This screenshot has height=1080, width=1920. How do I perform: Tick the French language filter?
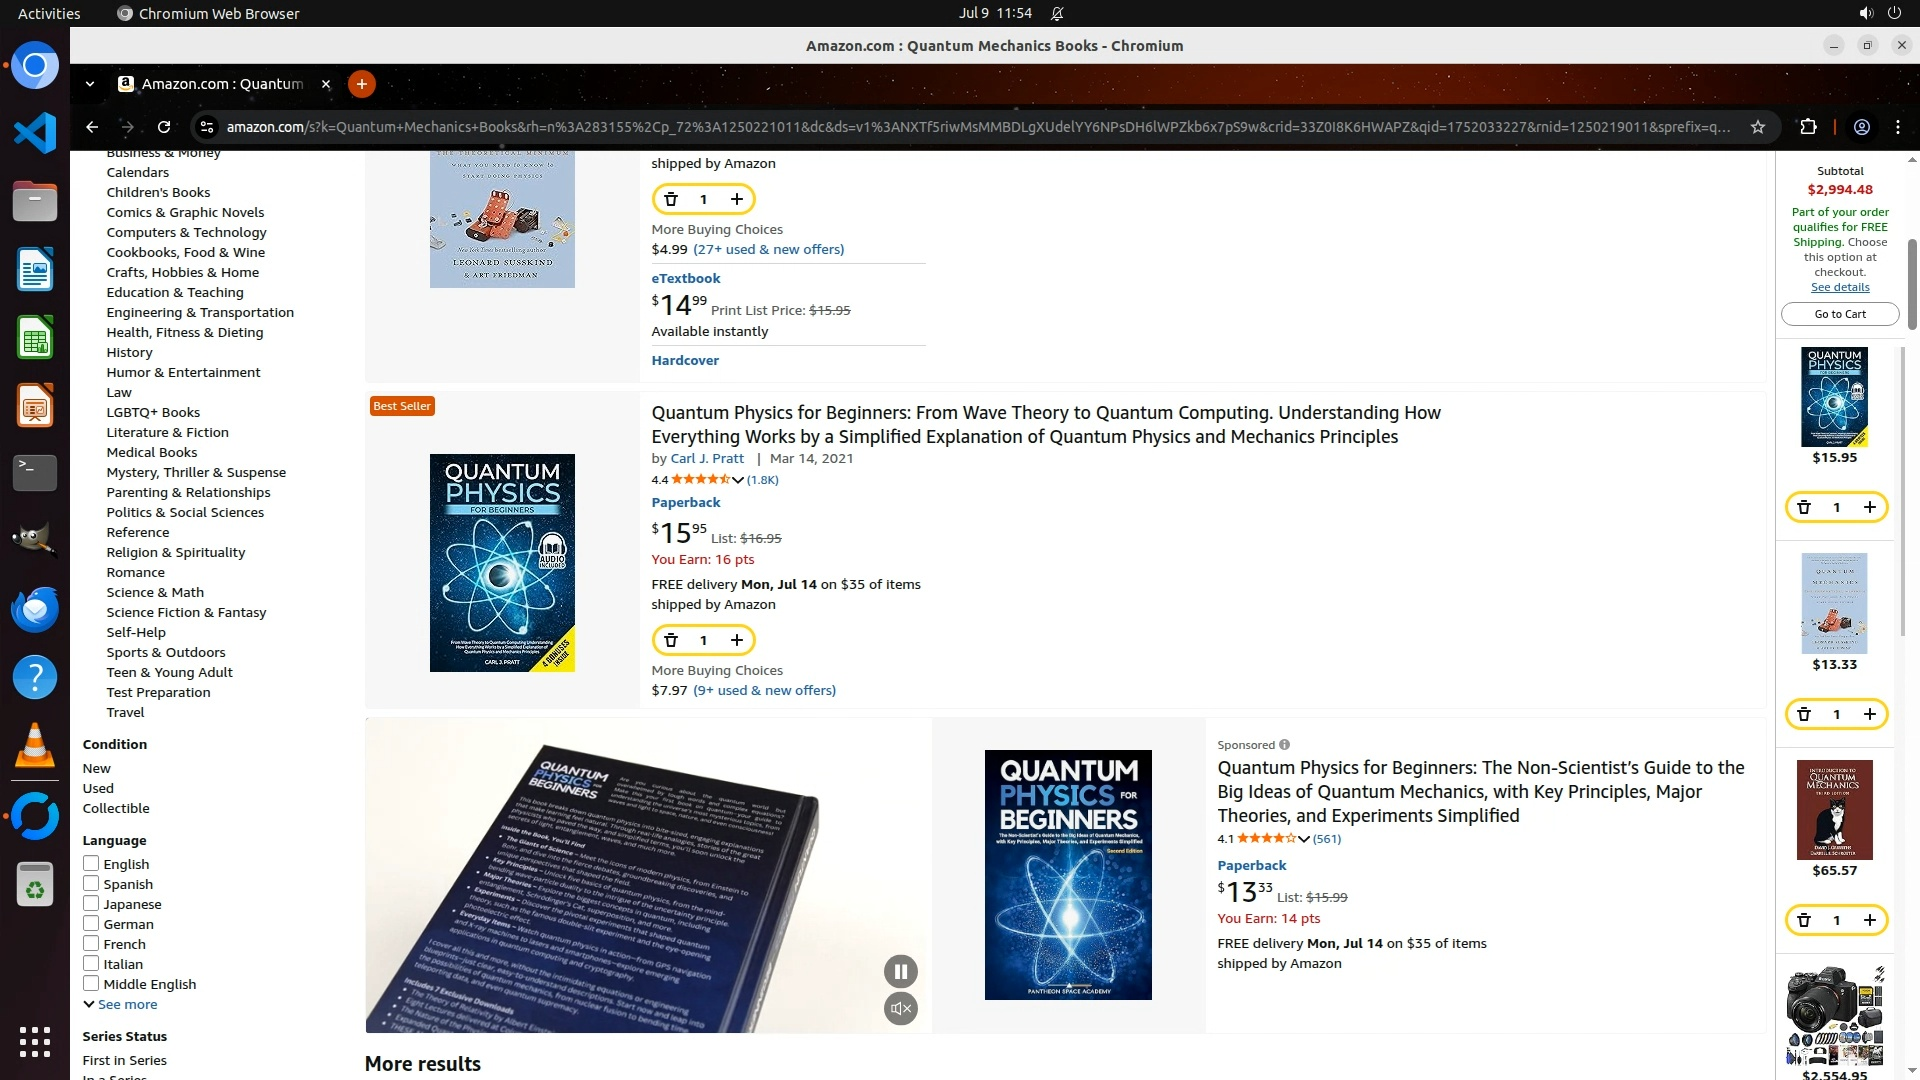coord(91,943)
